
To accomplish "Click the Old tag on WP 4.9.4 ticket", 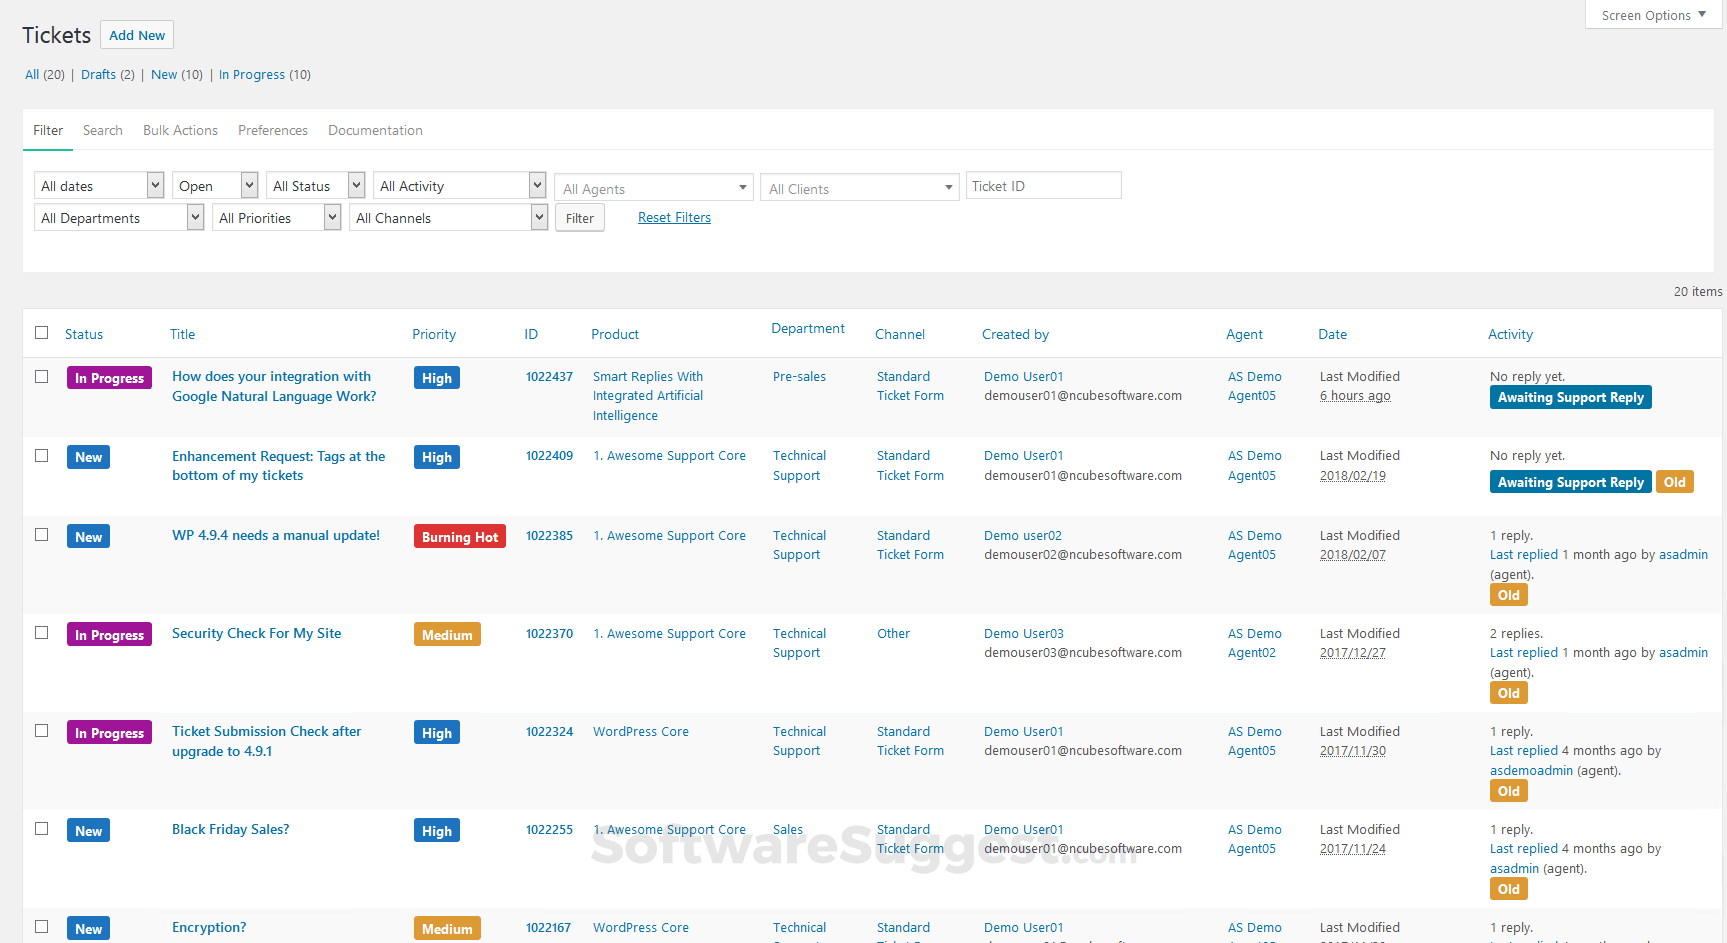I will pyautogui.click(x=1508, y=595).
